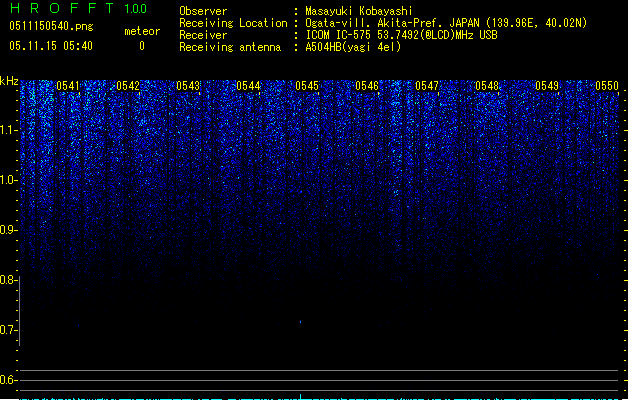This screenshot has width=629, height=400.
Task: Click the HROFFT 1.0.0 title text
Action: 78,8
